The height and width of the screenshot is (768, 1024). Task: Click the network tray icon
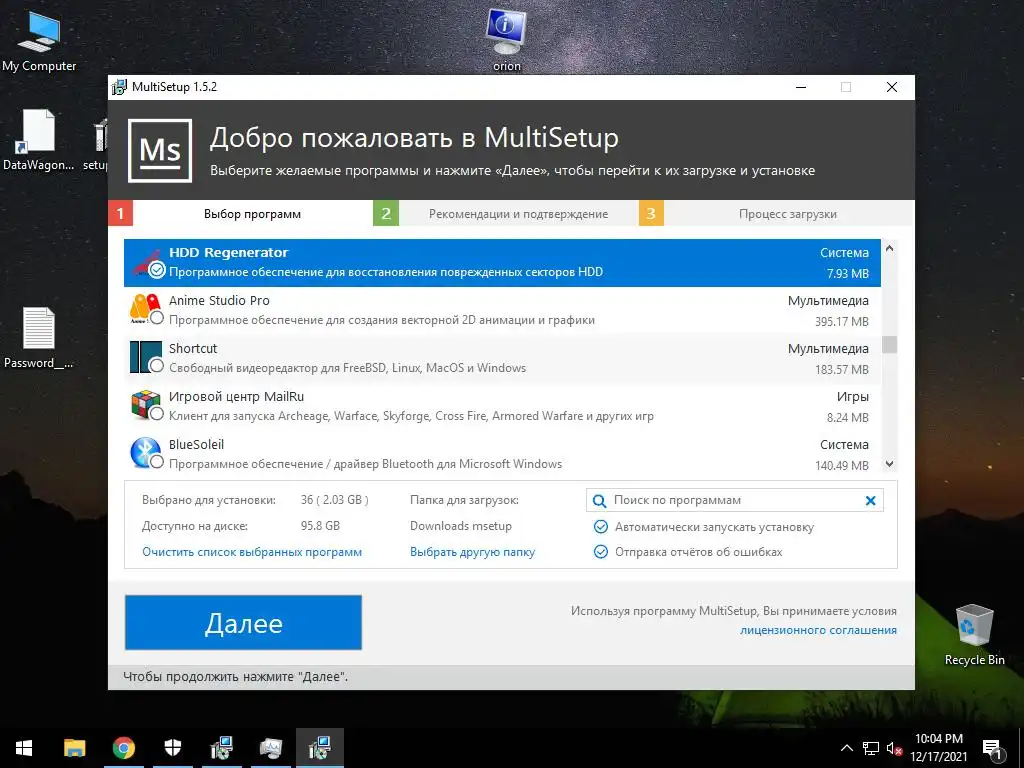(x=871, y=748)
